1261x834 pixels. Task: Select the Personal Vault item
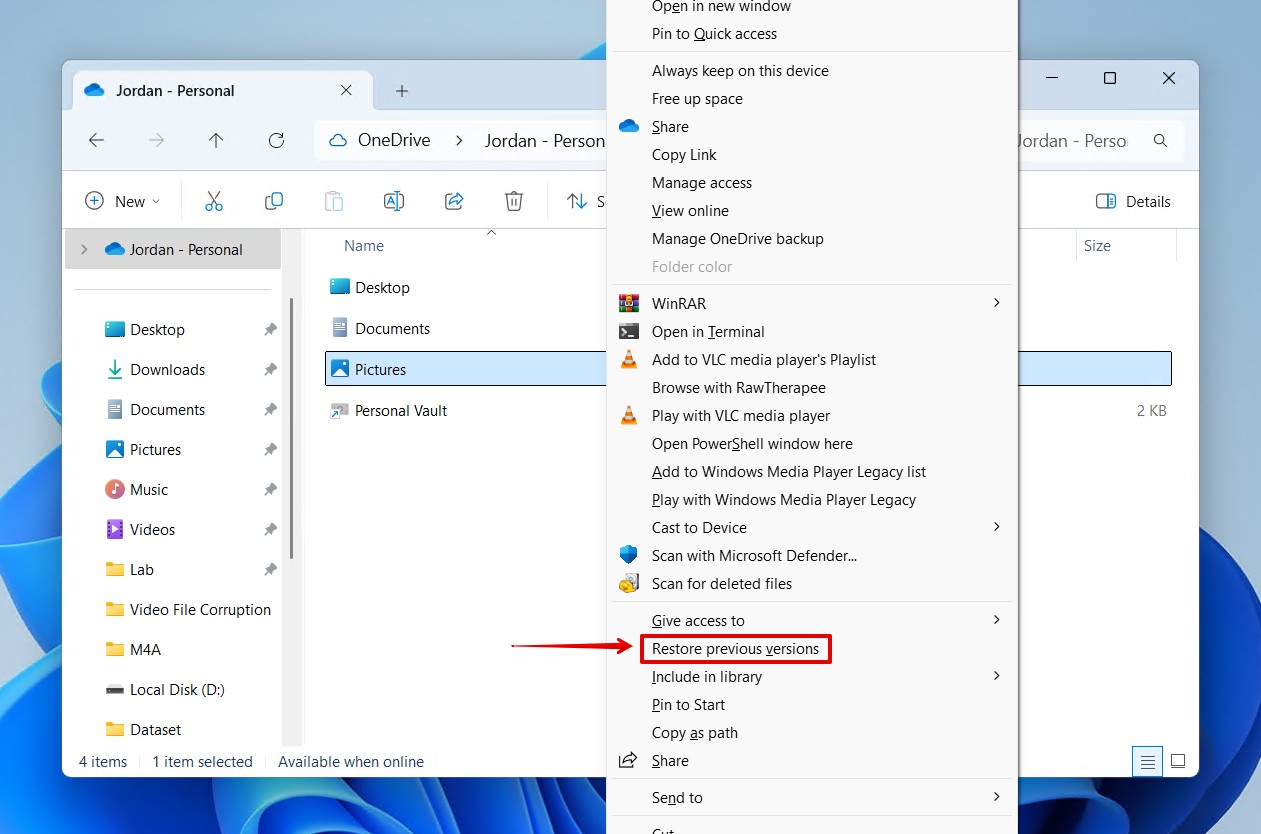click(400, 411)
